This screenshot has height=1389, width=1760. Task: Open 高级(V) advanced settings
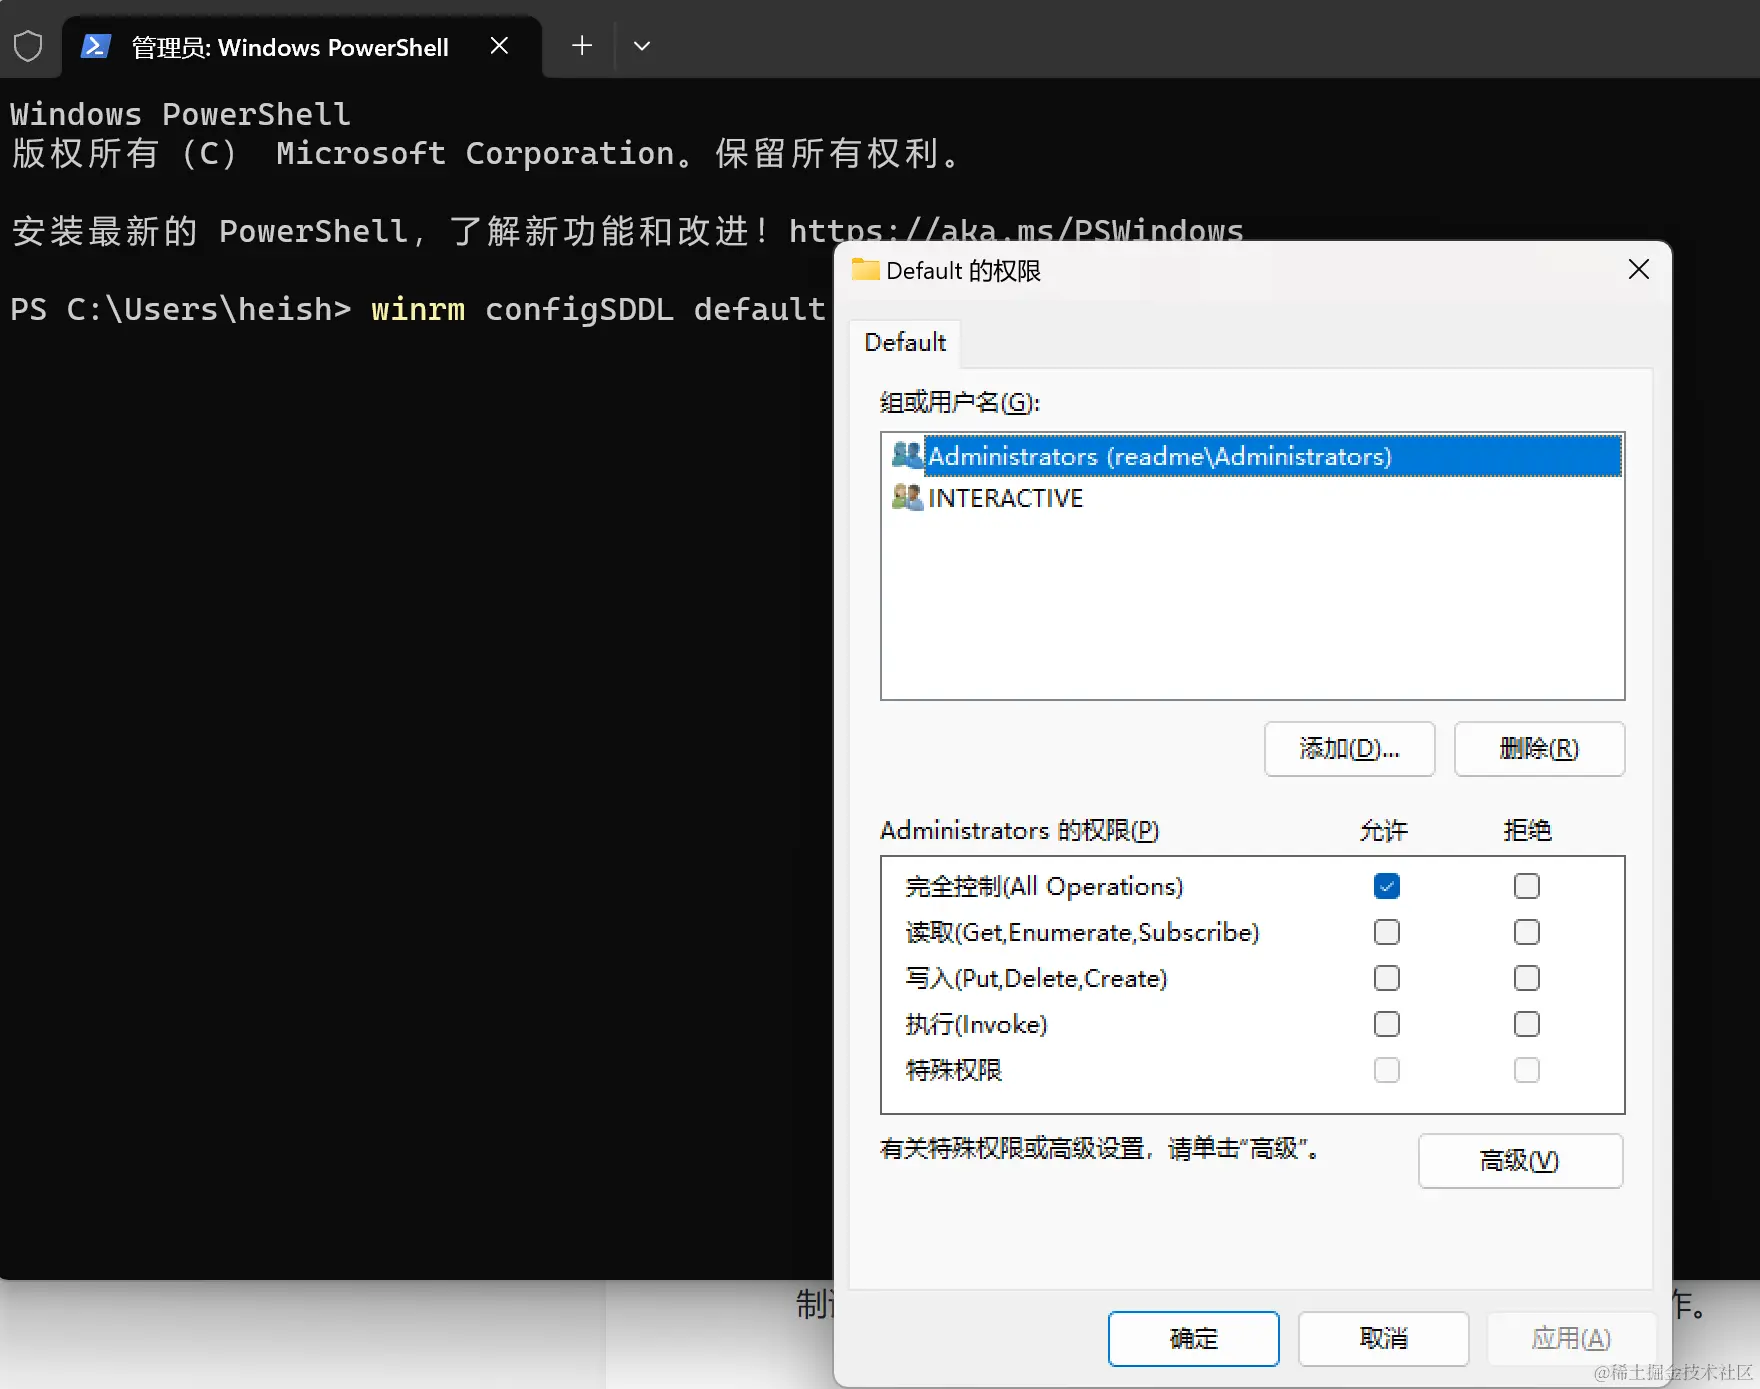coord(1520,1161)
